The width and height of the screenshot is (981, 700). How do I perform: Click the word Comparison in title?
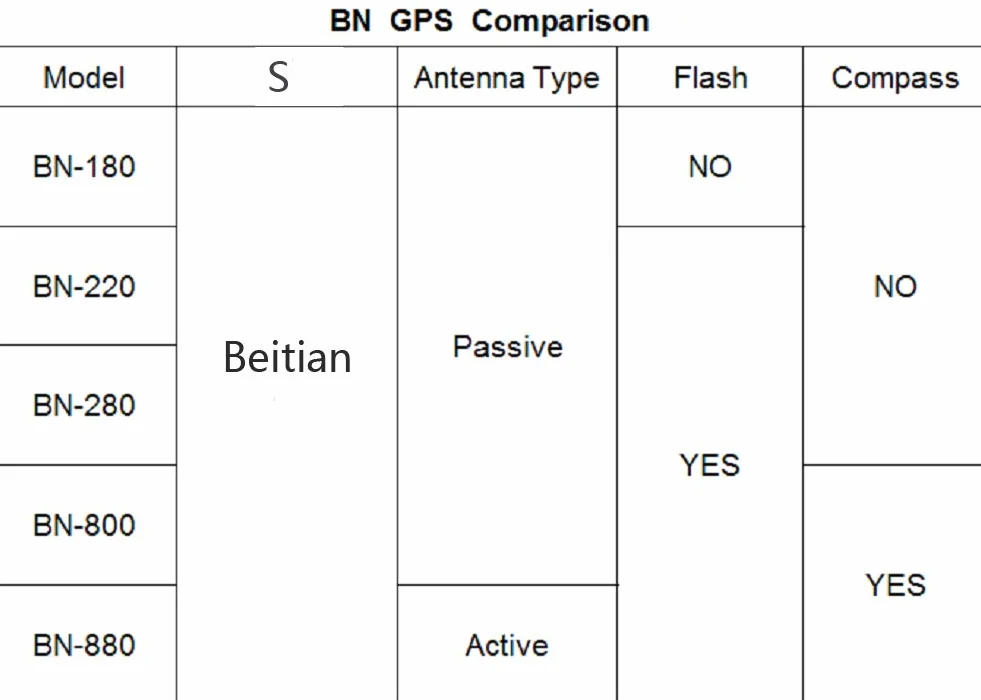(561, 21)
